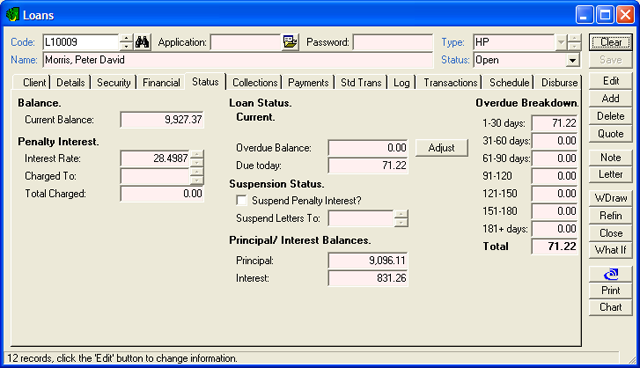Click the Add button

pos(611,98)
